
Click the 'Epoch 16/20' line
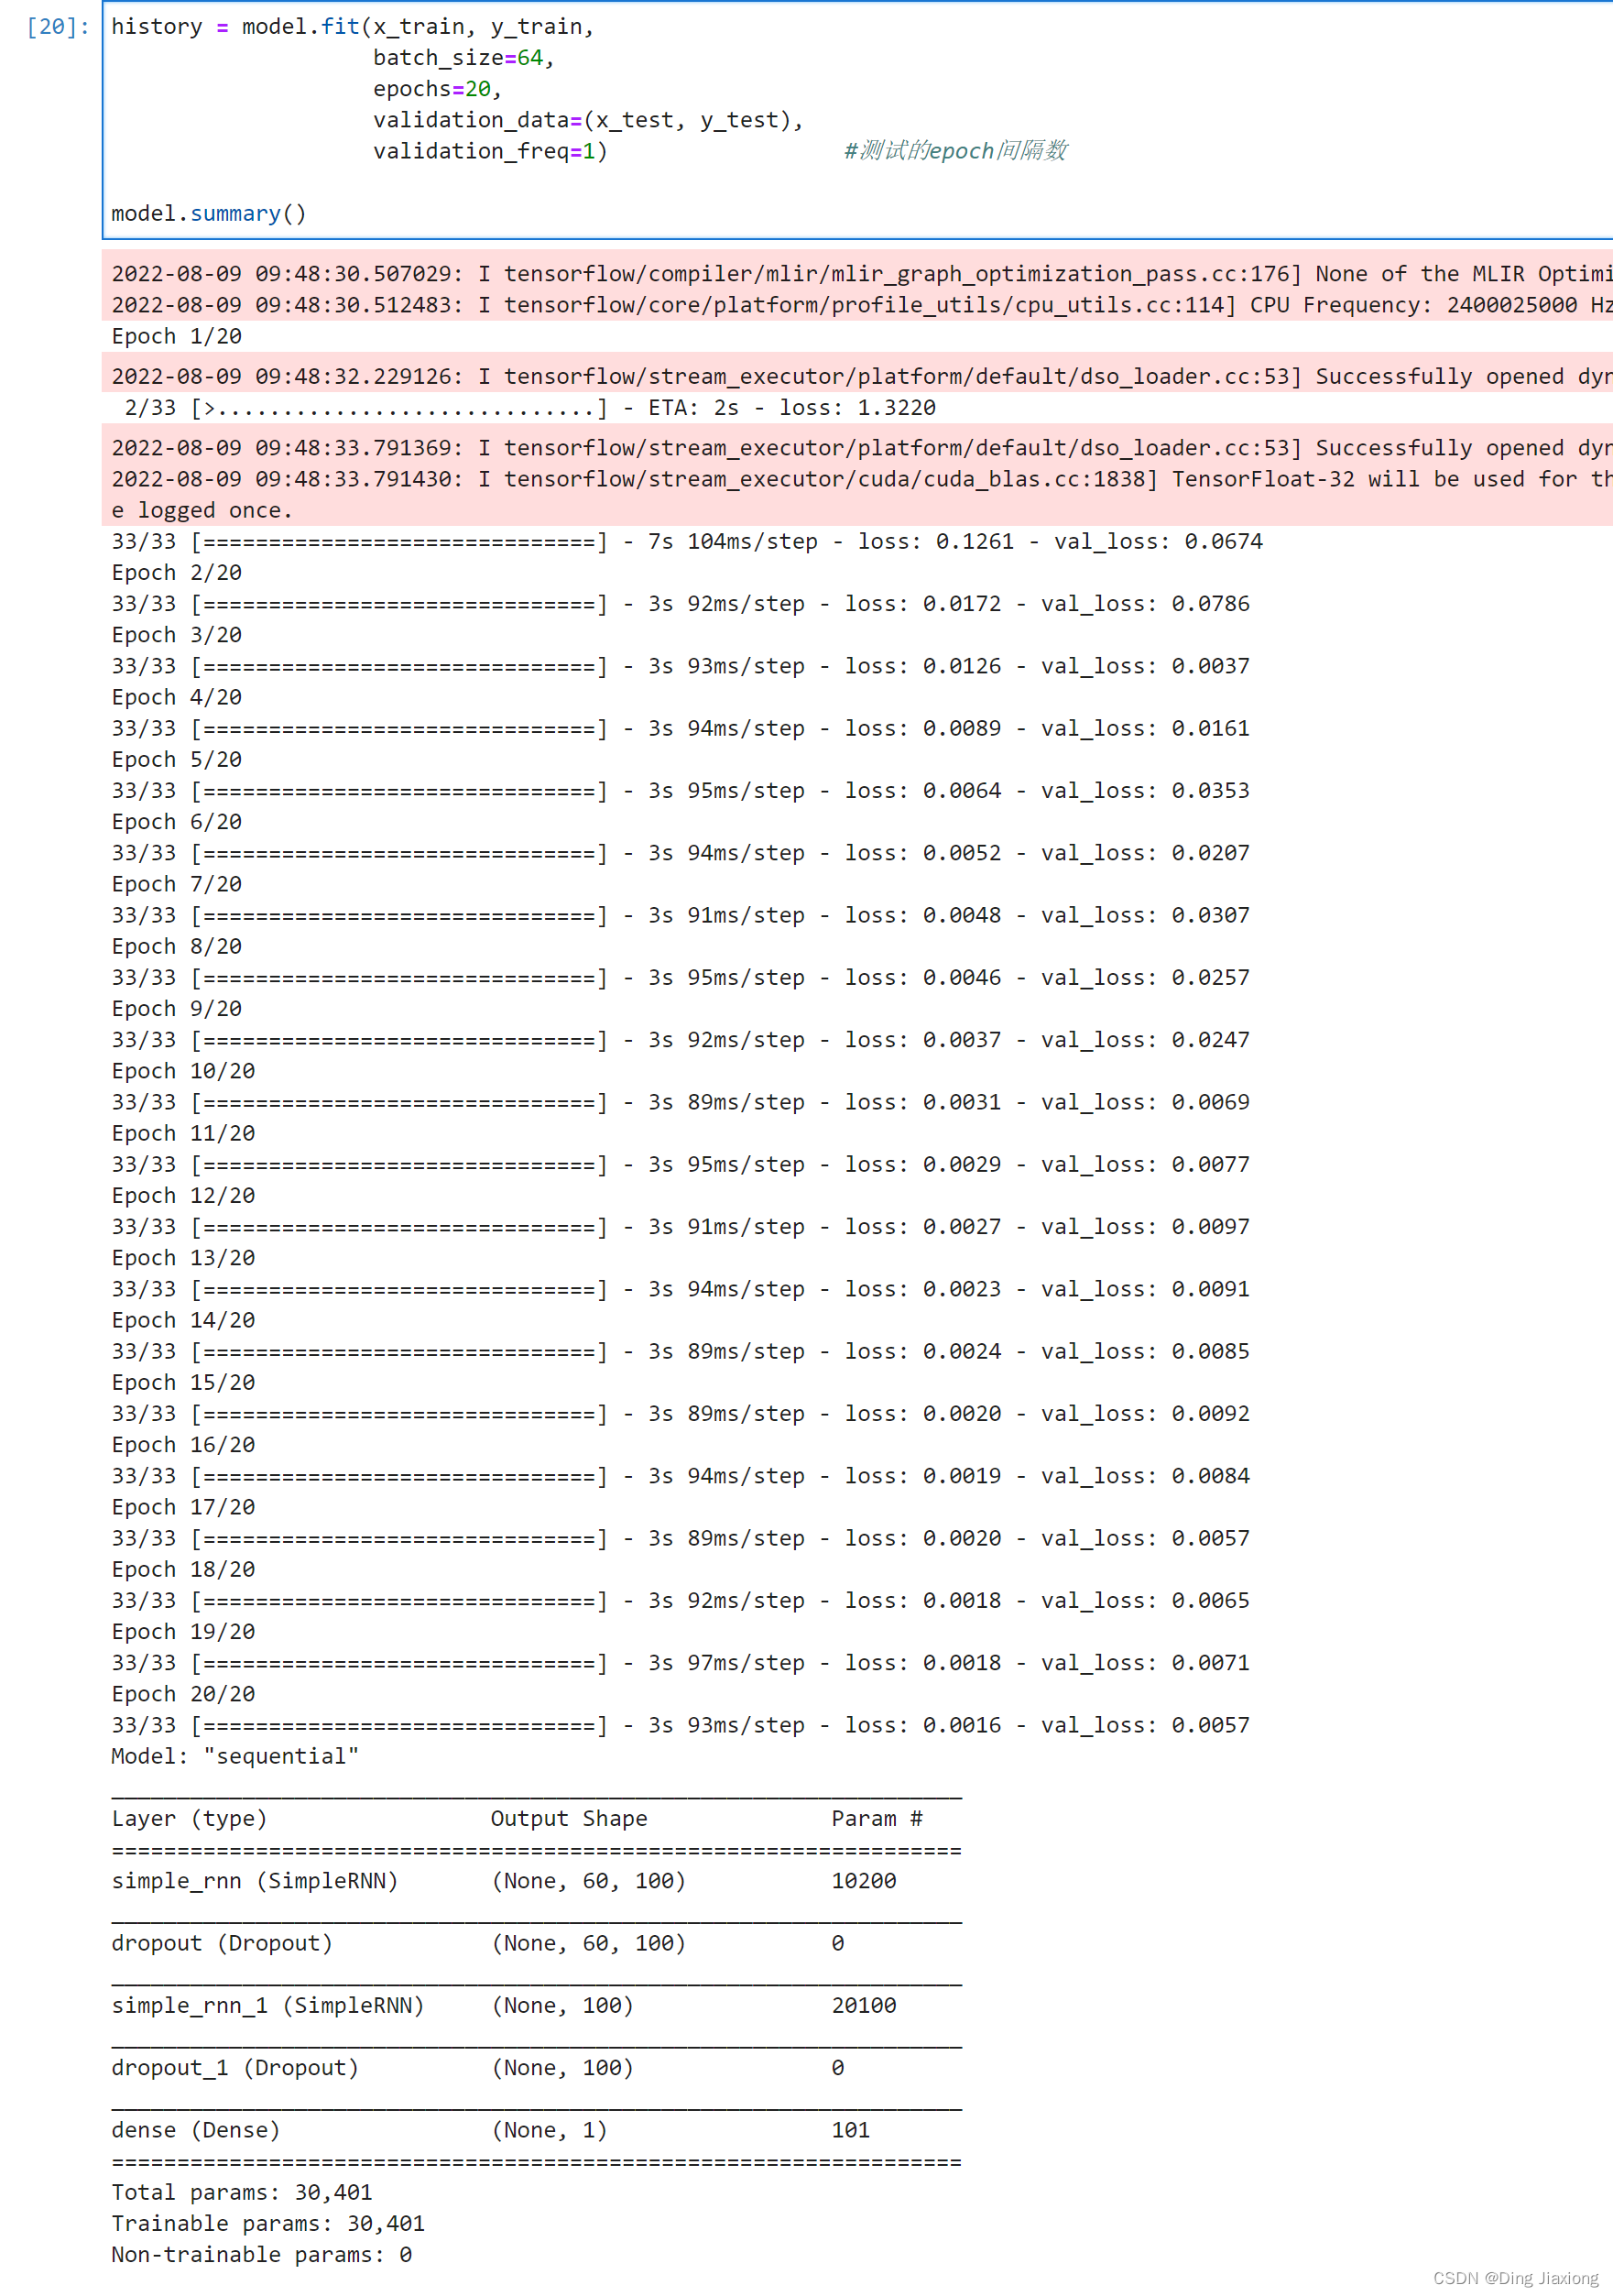tap(183, 1445)
